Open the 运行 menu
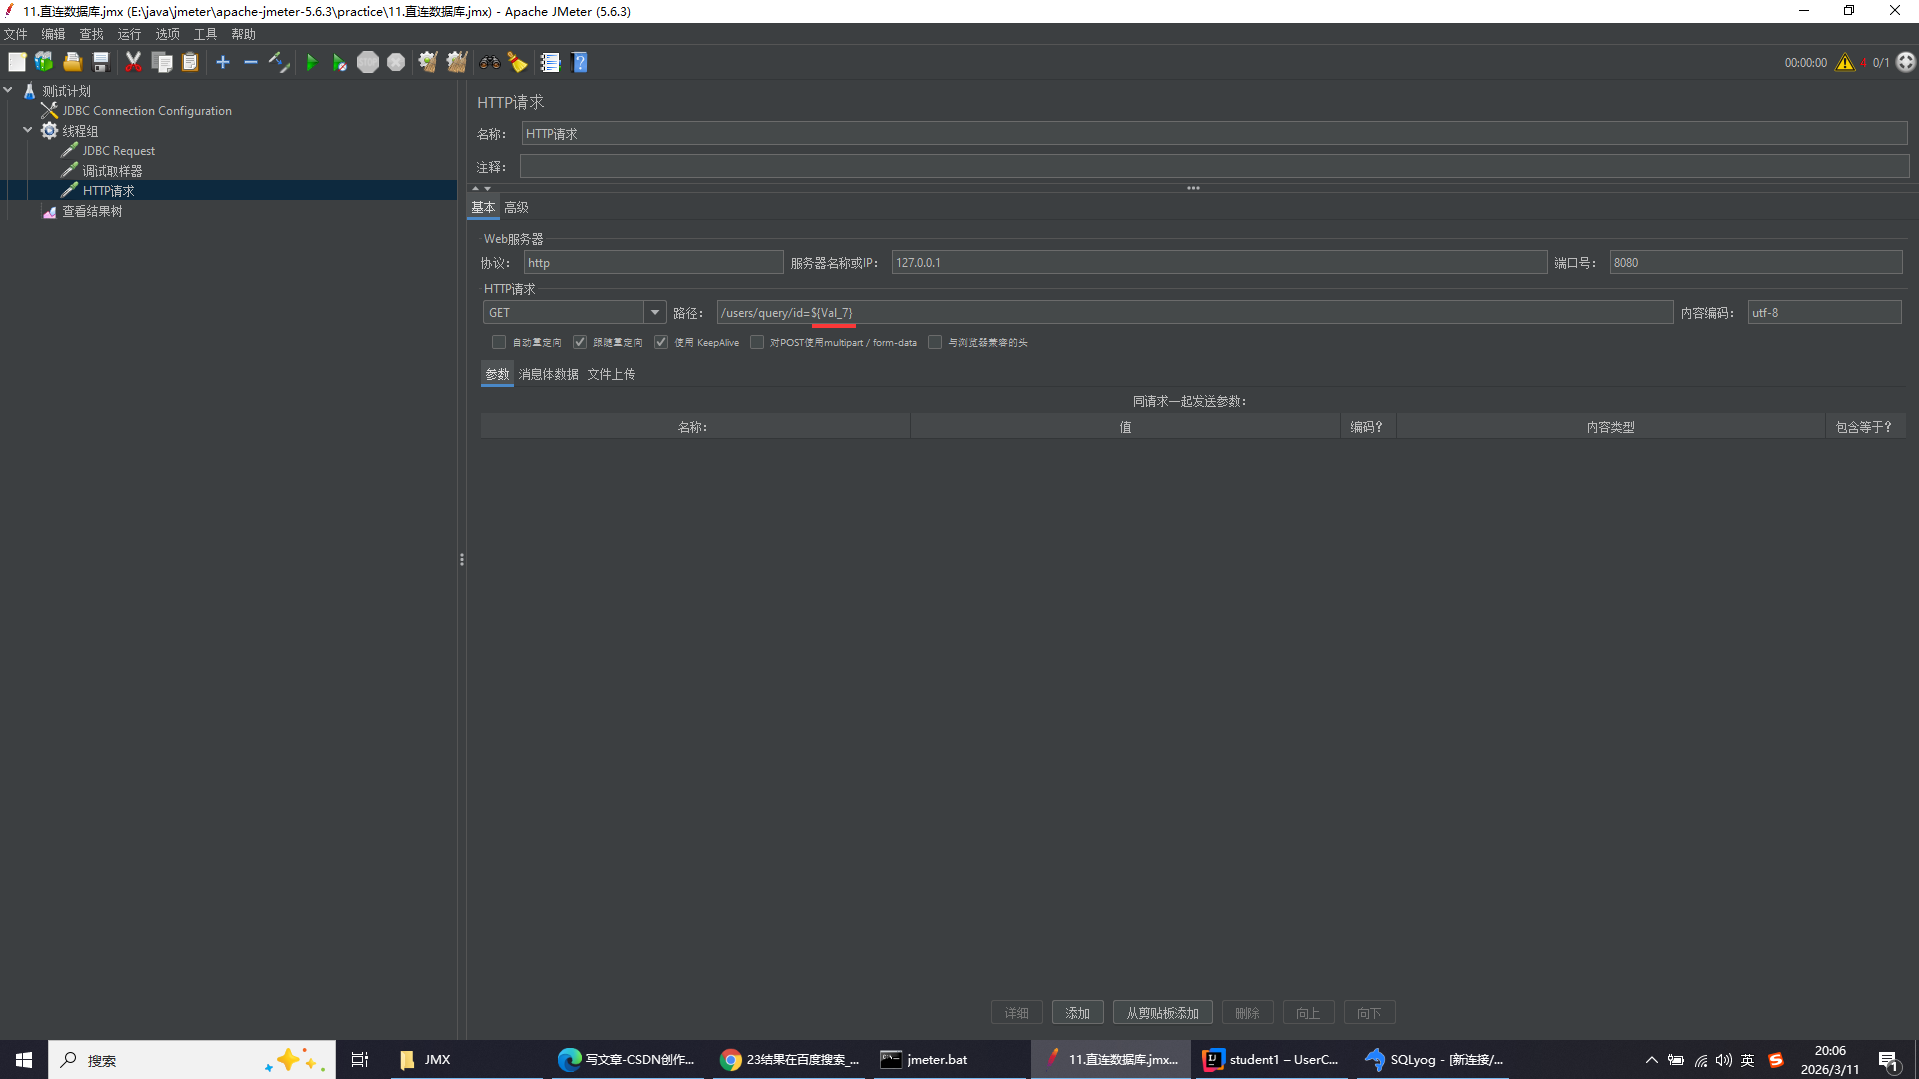The image size is (1919, 1079). click(129, 34)
